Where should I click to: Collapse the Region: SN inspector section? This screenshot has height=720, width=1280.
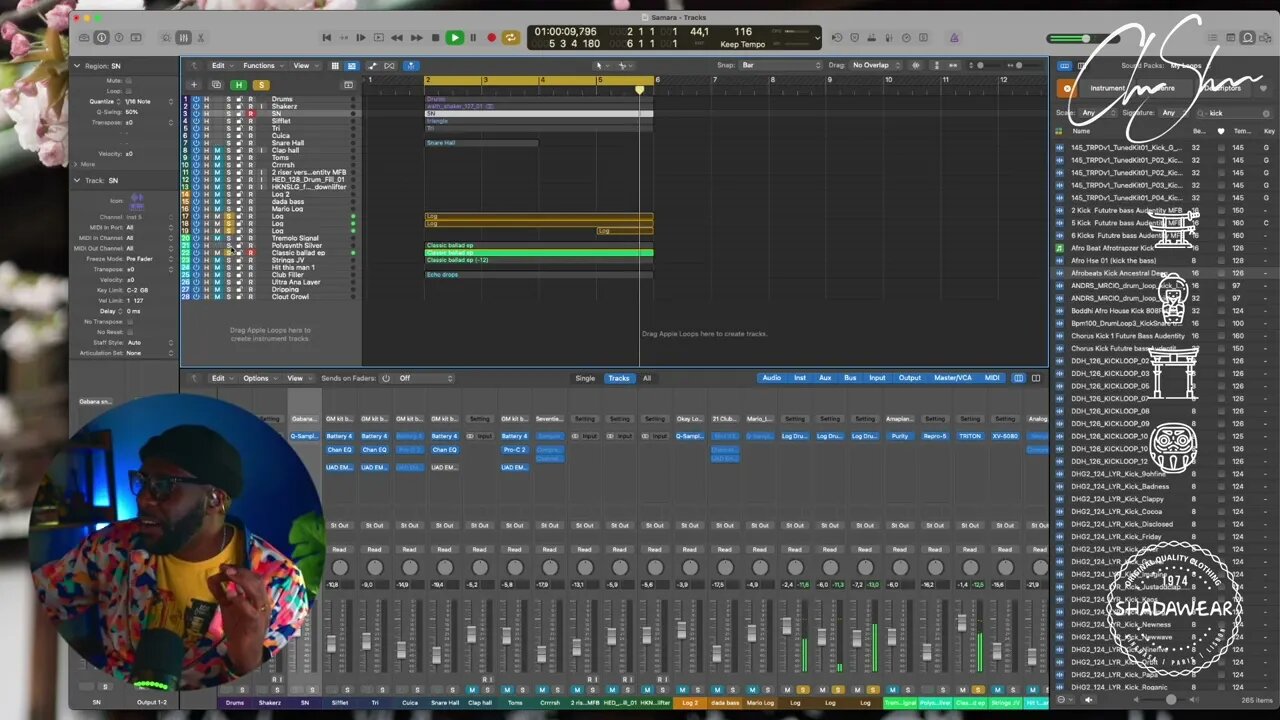pyautogui.click(x=77, y=66)
